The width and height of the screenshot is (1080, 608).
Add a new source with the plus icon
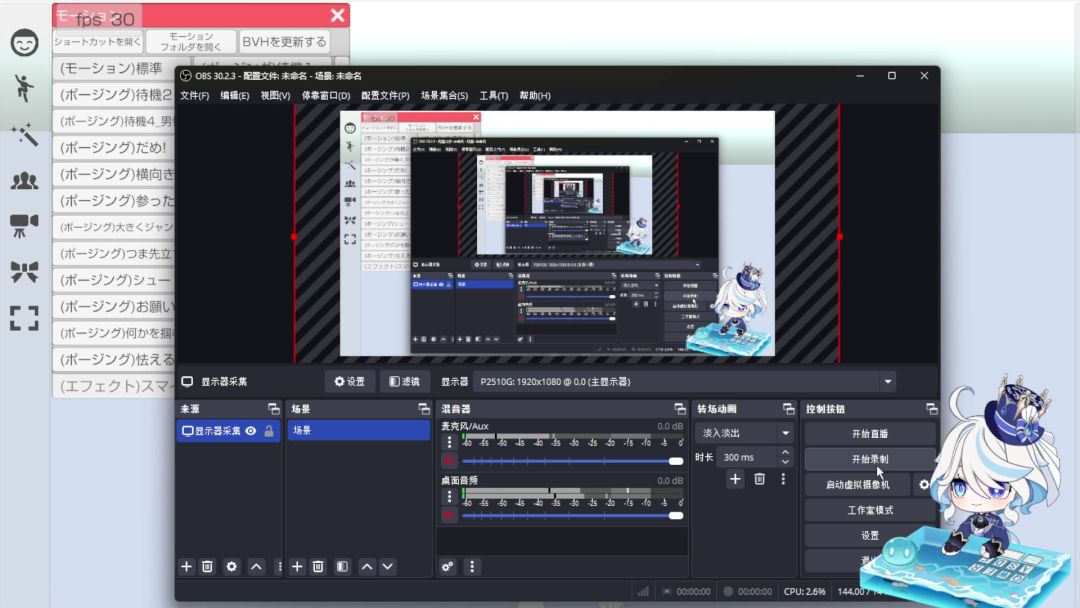pyautogui.click(x=186, y=566)
